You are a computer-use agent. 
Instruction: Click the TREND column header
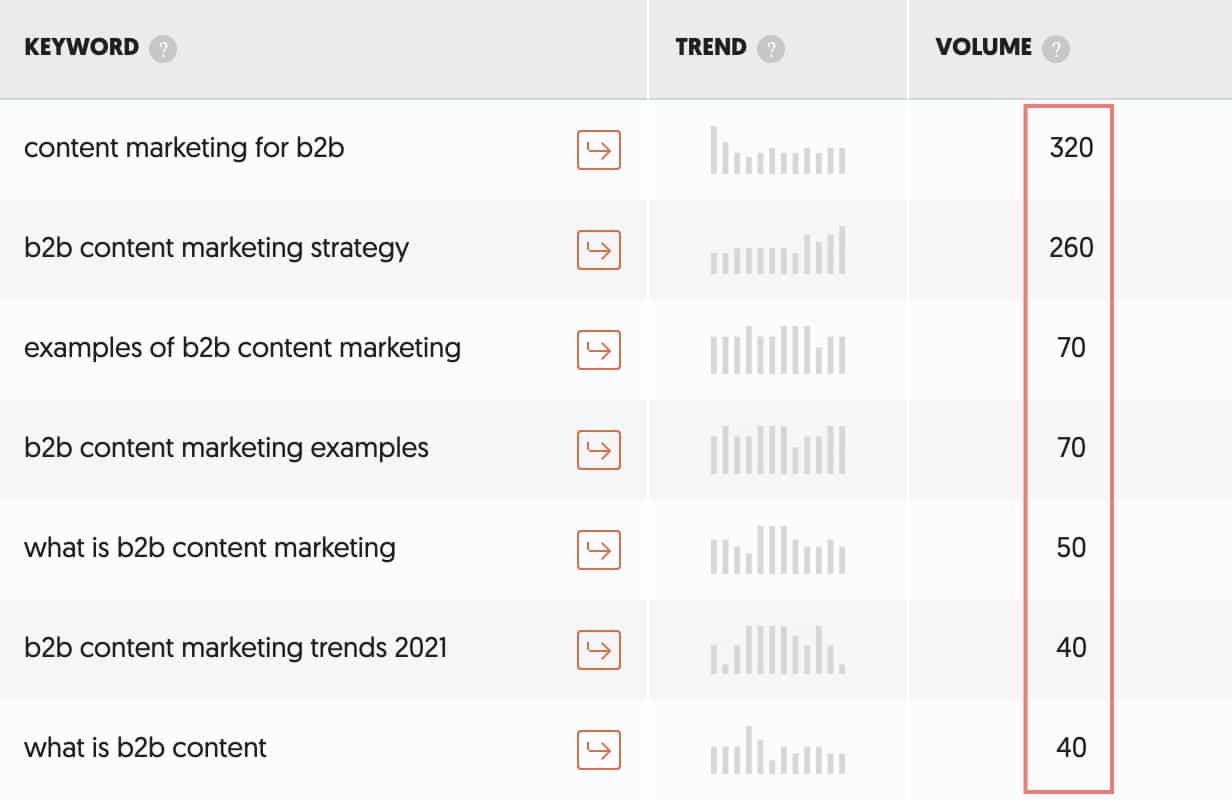[711, 48]
